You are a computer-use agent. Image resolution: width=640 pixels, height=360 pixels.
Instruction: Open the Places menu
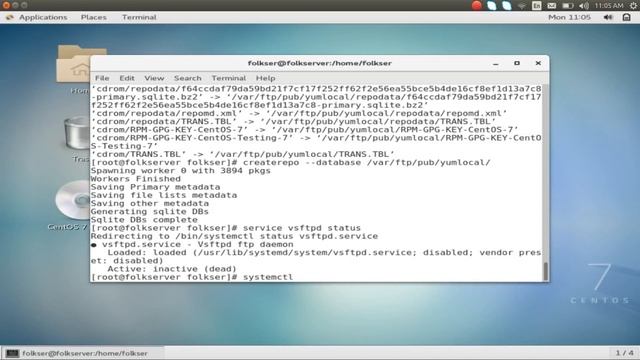click(93, 17)
